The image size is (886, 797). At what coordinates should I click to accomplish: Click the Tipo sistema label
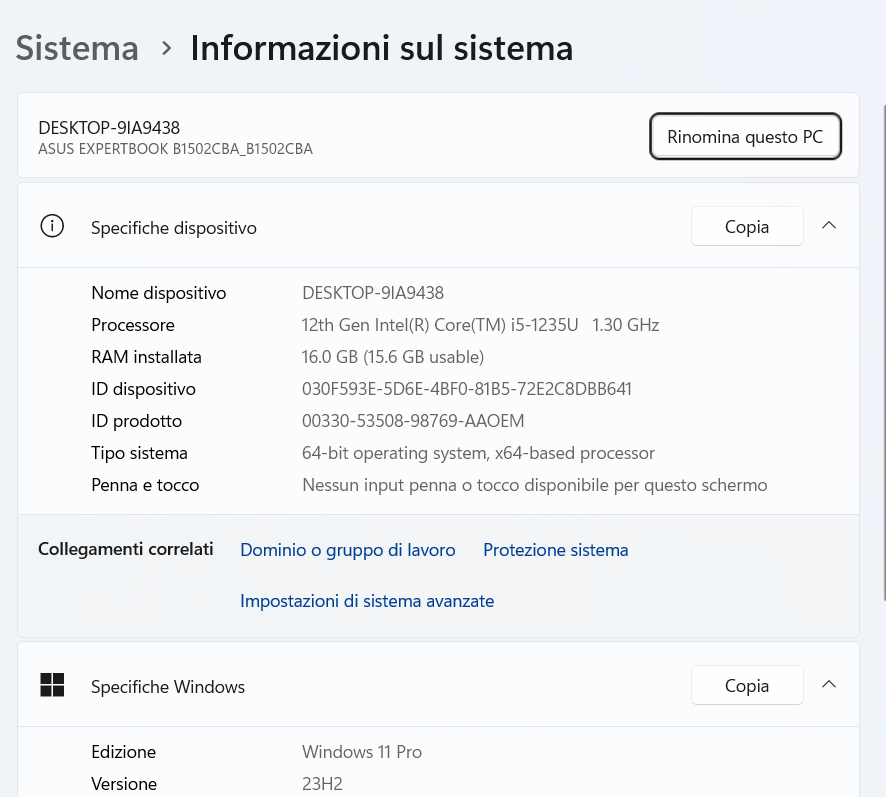click(x=140, y=453)
